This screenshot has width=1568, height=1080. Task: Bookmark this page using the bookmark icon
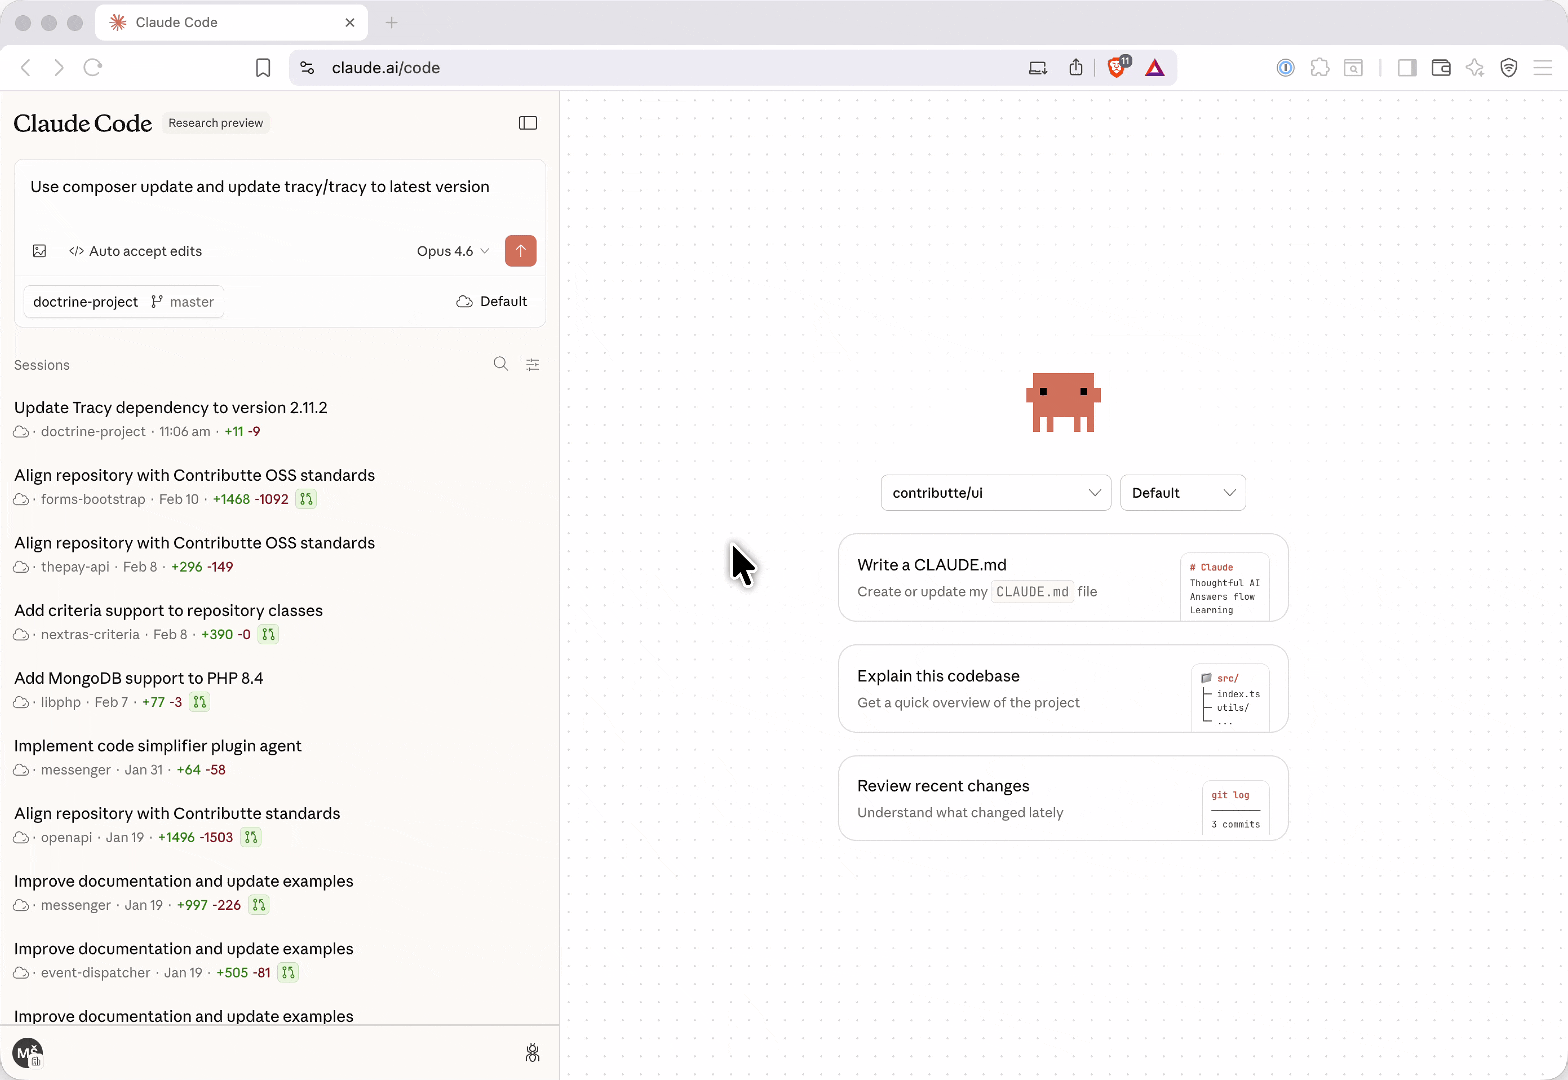tap(263, 68)
